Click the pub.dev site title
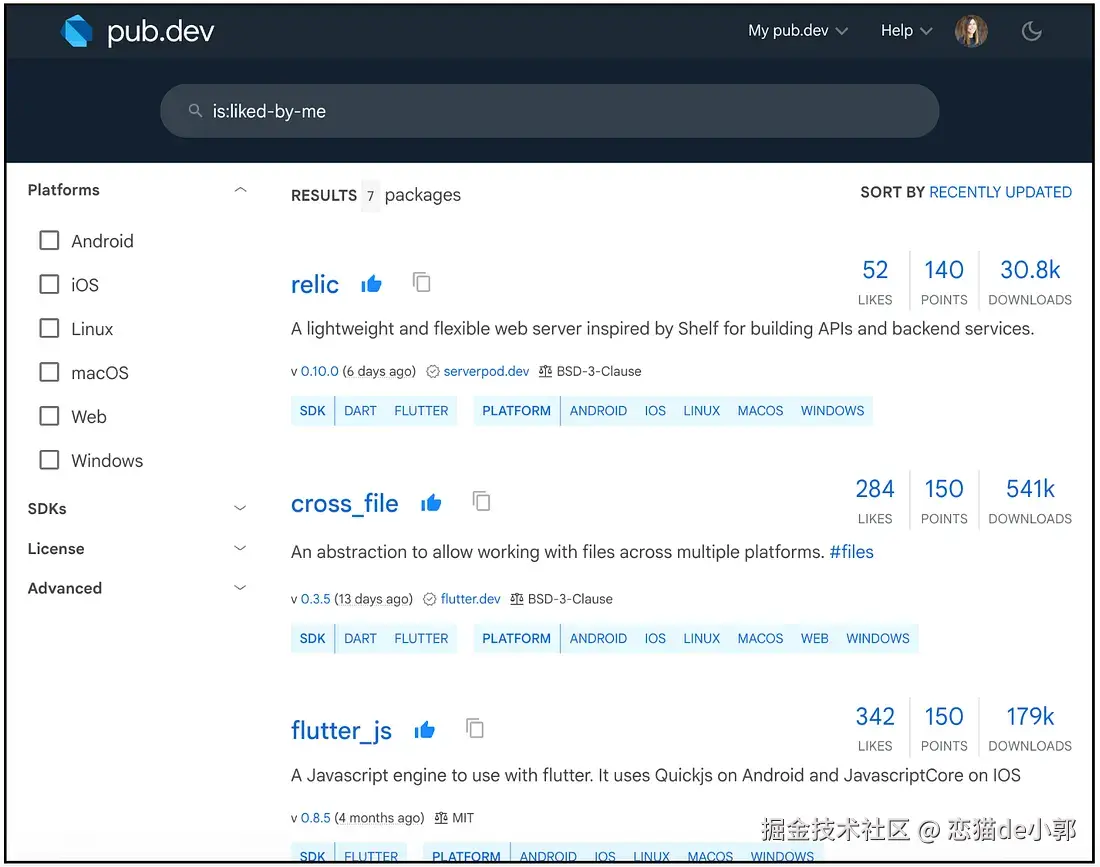The width and height of the screenshot is (1100, 867). [x=161, y=31]
